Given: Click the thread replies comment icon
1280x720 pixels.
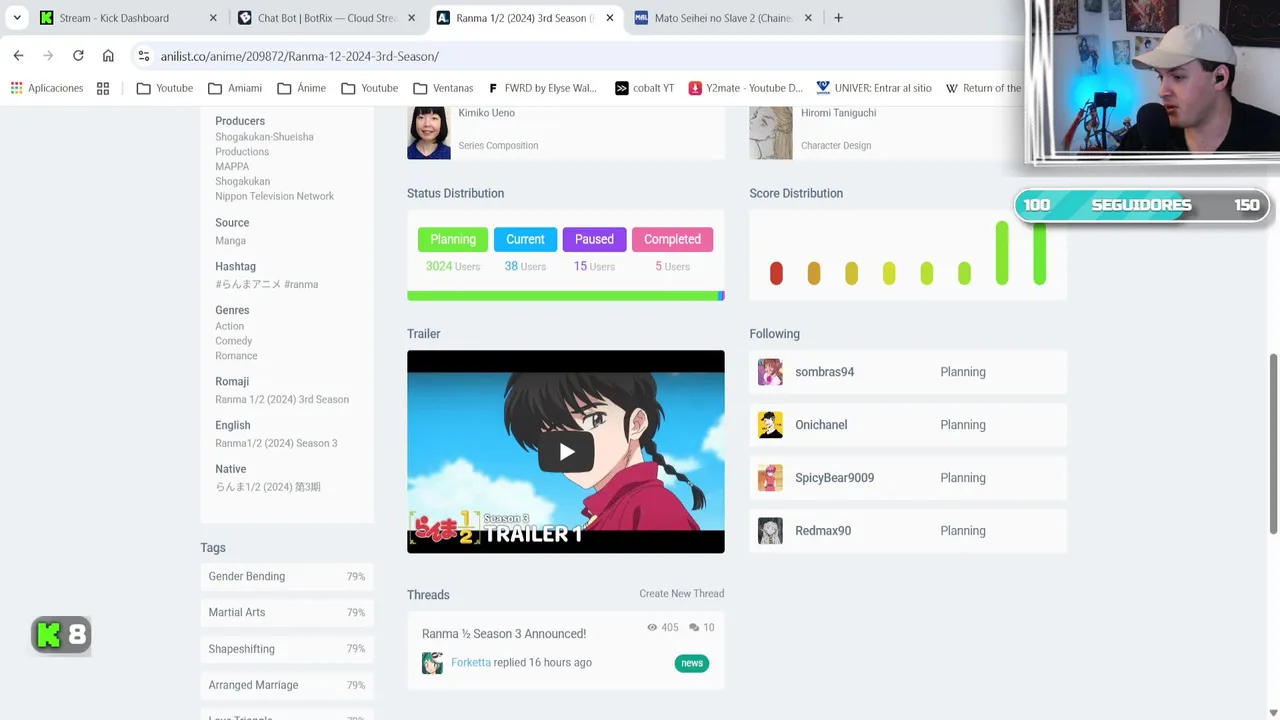Looking at the screenshot, I should pyautogui.click(x=694, y=628).
